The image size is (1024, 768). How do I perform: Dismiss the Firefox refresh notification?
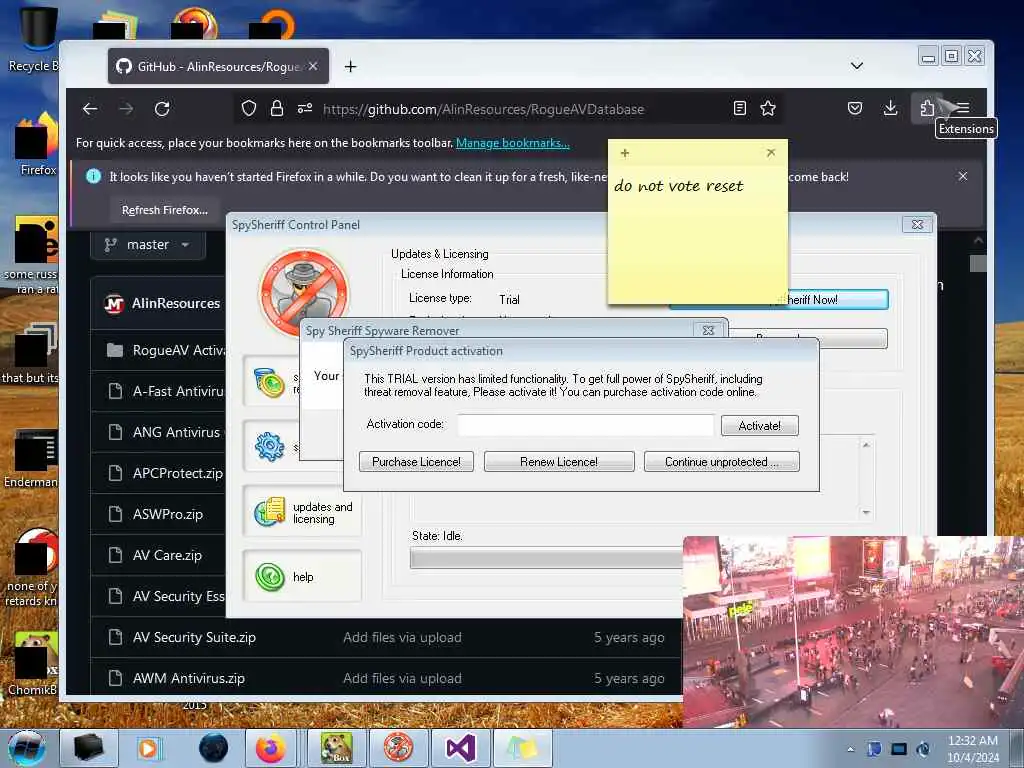click(x=963, y=176)
